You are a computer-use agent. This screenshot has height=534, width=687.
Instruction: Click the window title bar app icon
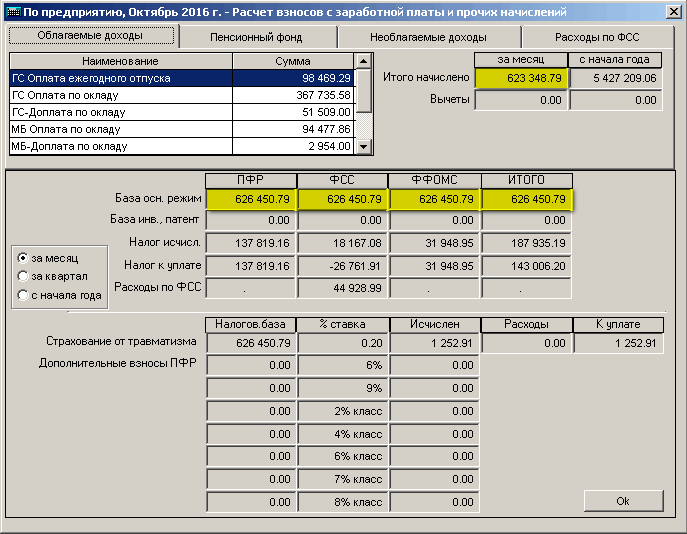tap(13, 13)
